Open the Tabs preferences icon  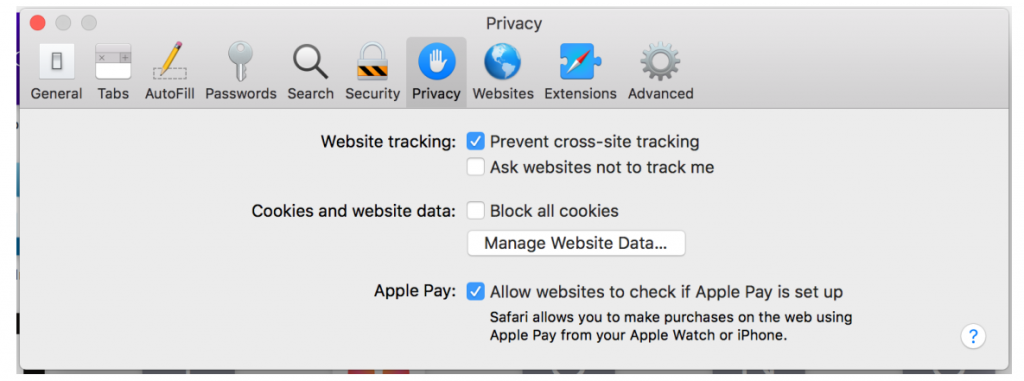[113, 62]
